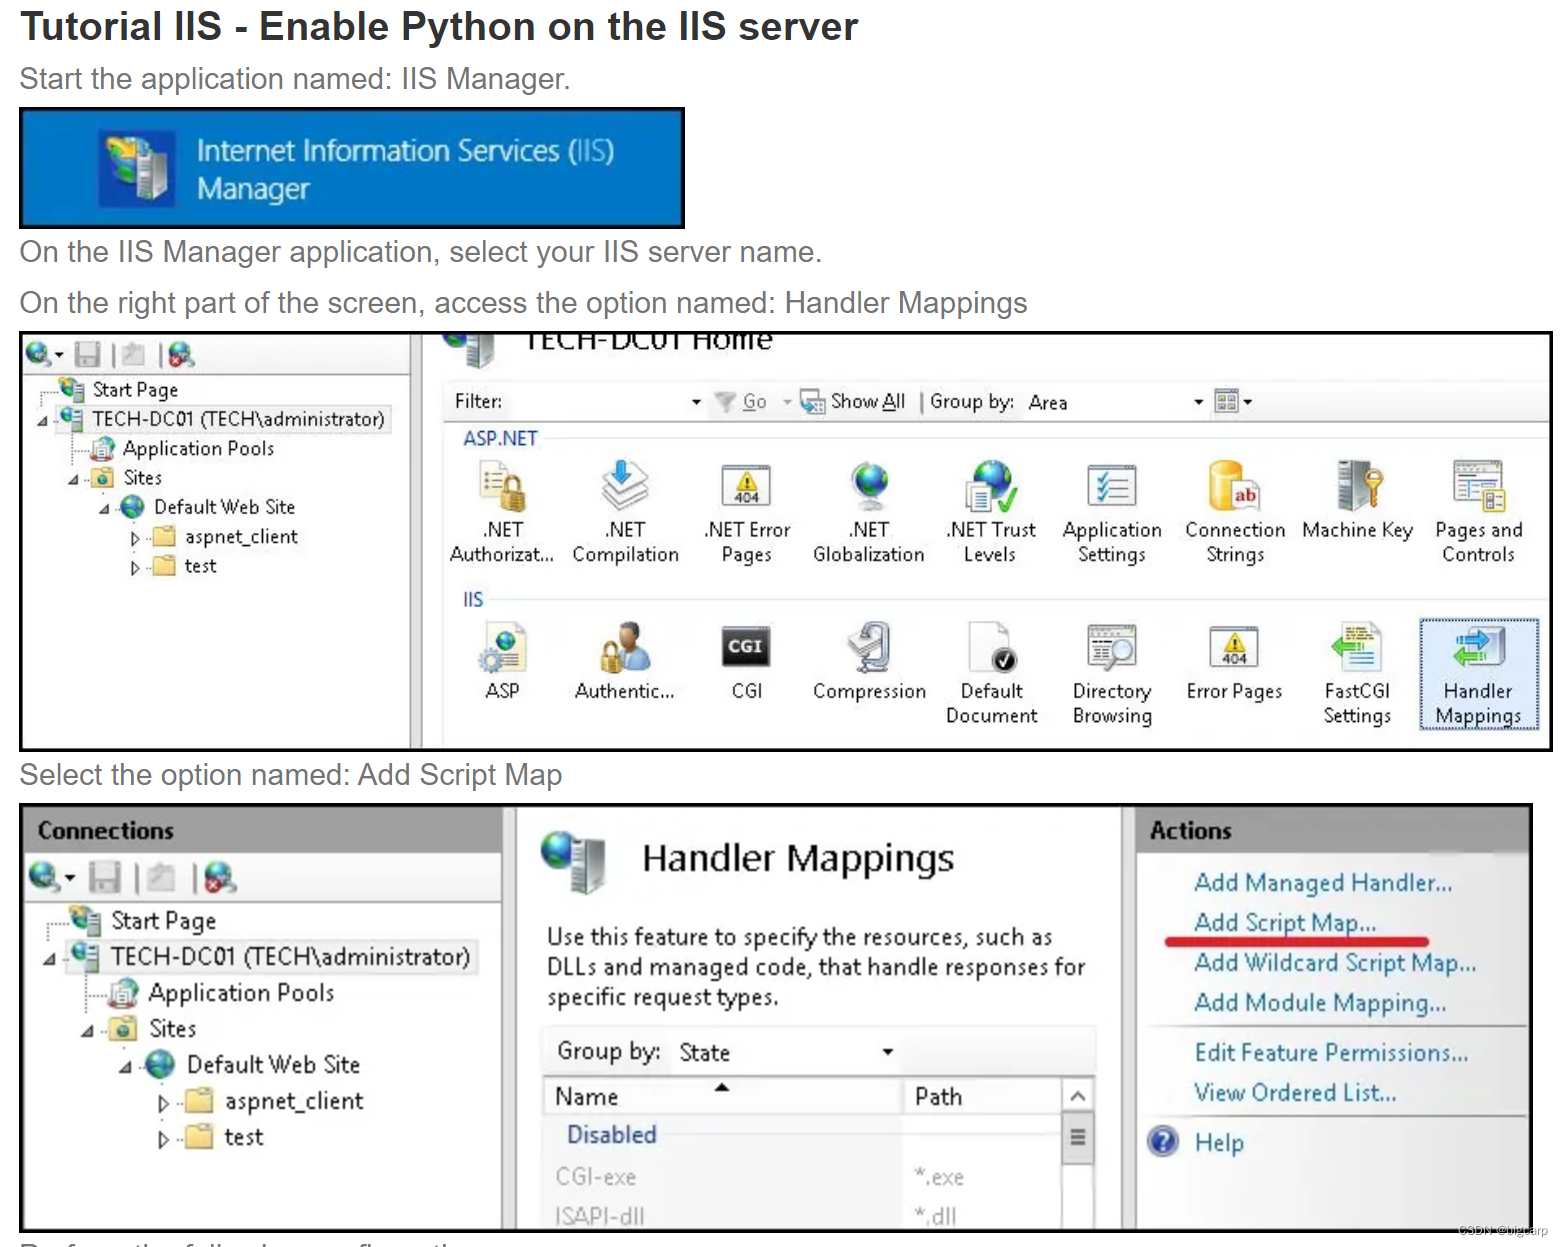
Task: Expand test folder in upper tree
Action: (x=135, y=568)
